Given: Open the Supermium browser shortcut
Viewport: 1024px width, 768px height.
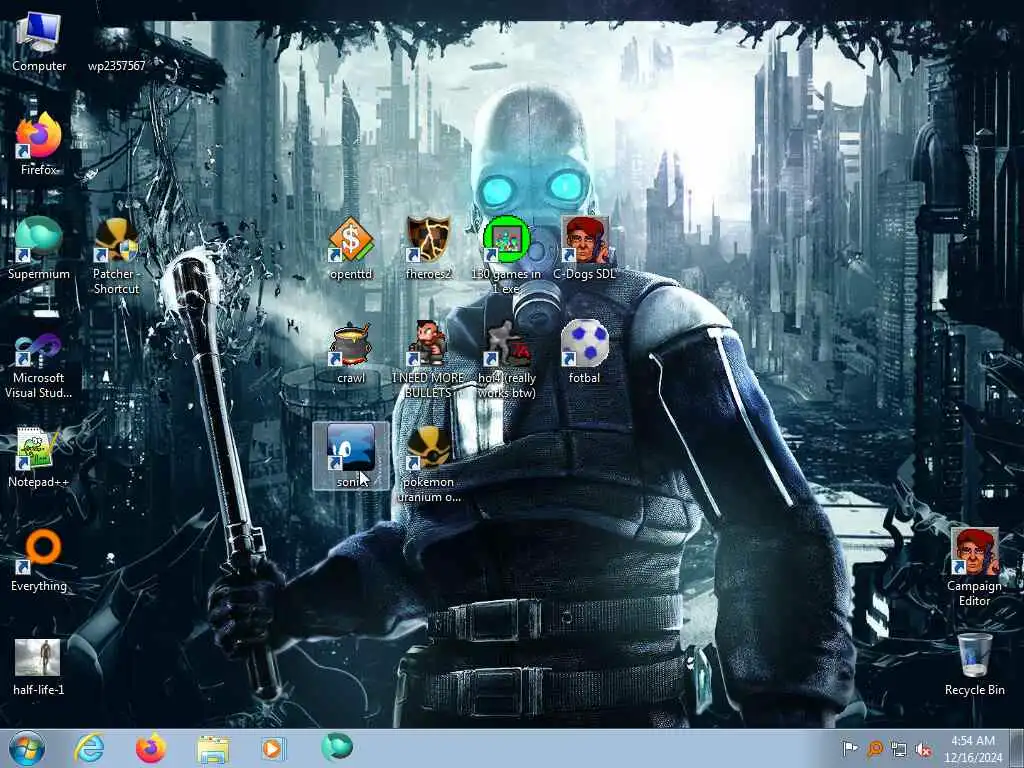Looking at the screenshot, I should click(39, 248).
